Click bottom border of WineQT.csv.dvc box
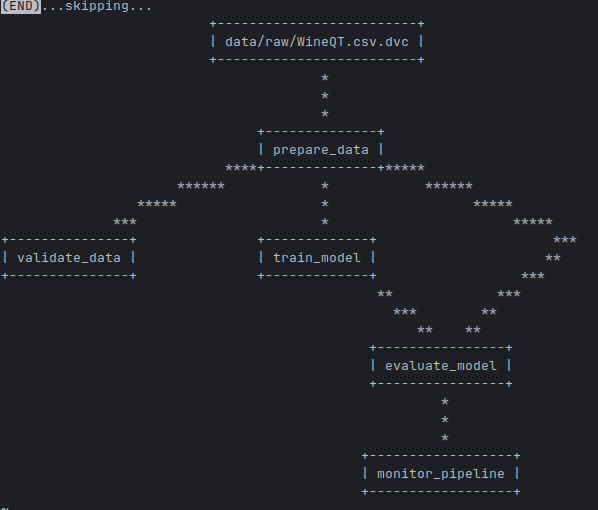598x510 pixels. (317, 60)
